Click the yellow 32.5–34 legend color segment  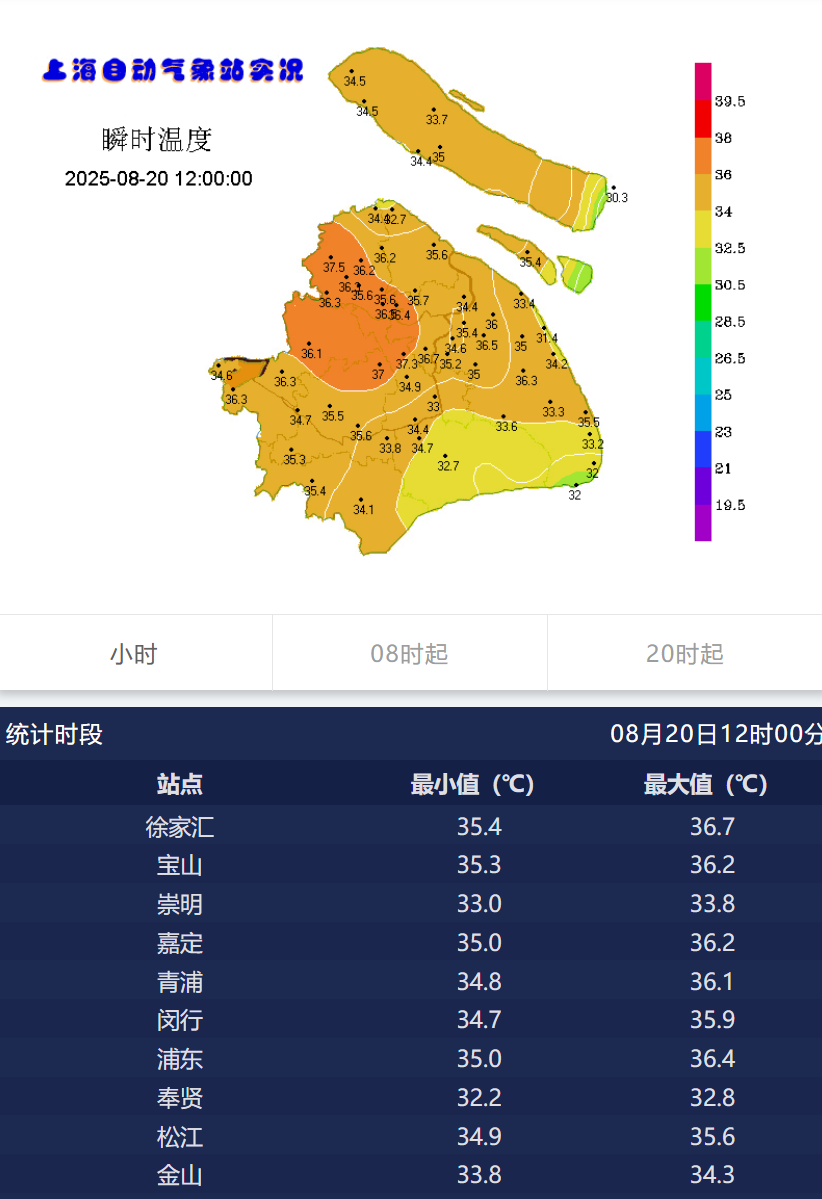click(703, 229)
